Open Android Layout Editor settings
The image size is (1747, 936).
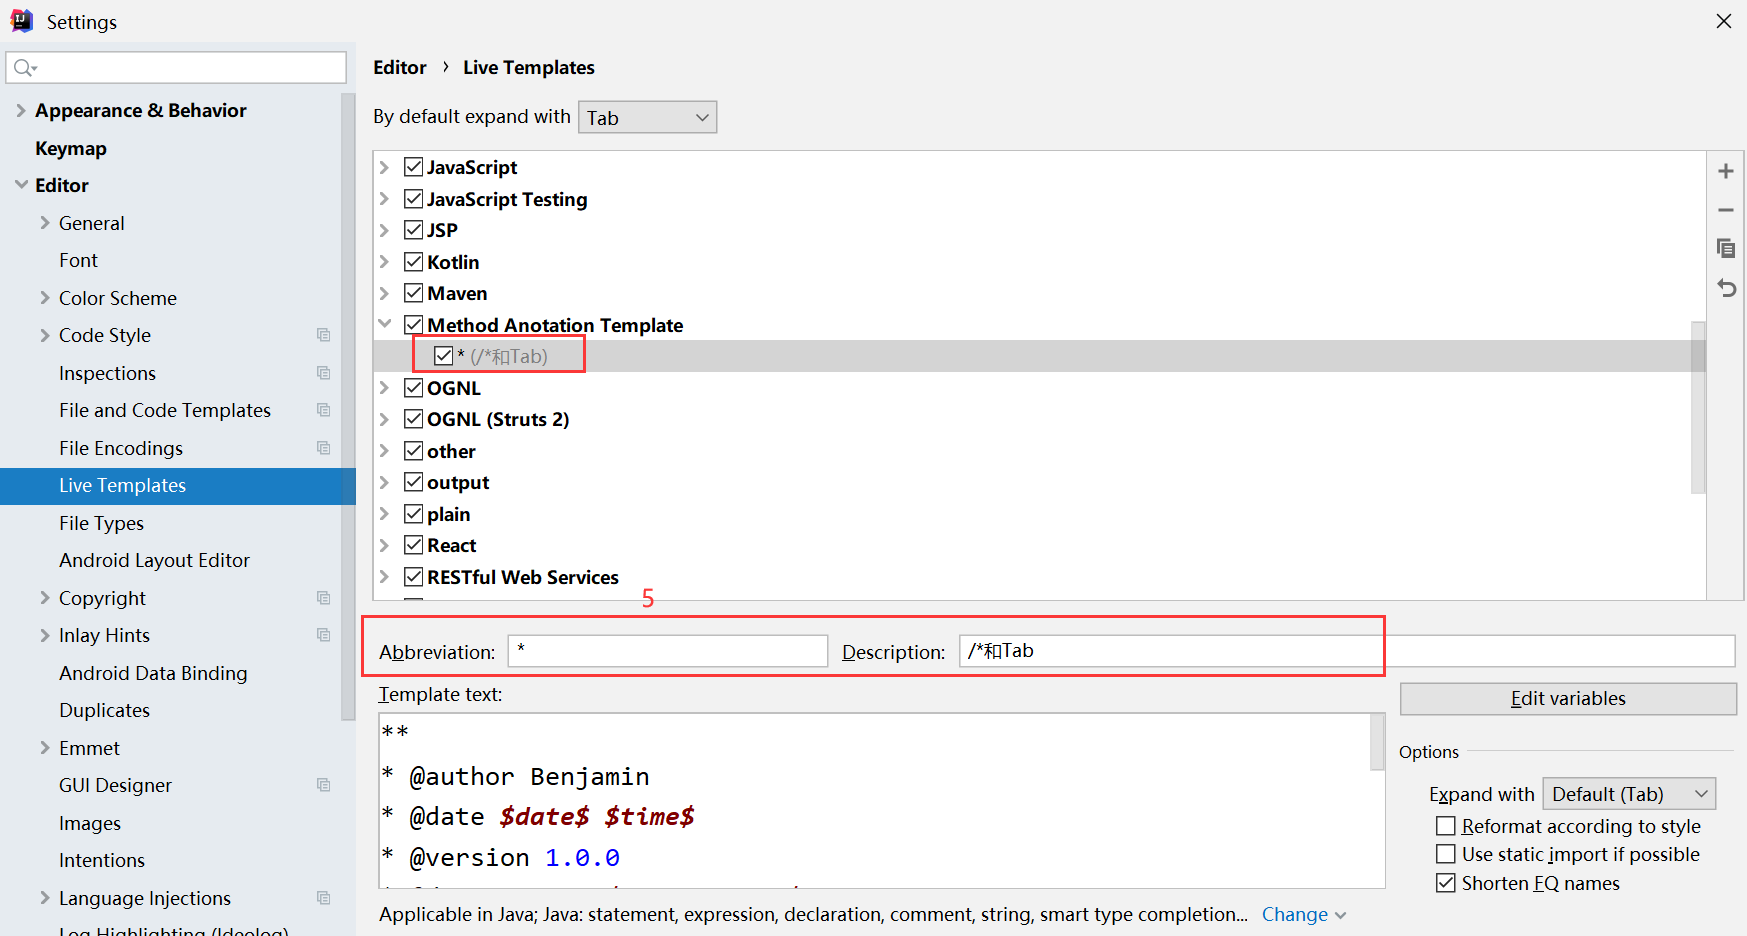coord(154,560)
